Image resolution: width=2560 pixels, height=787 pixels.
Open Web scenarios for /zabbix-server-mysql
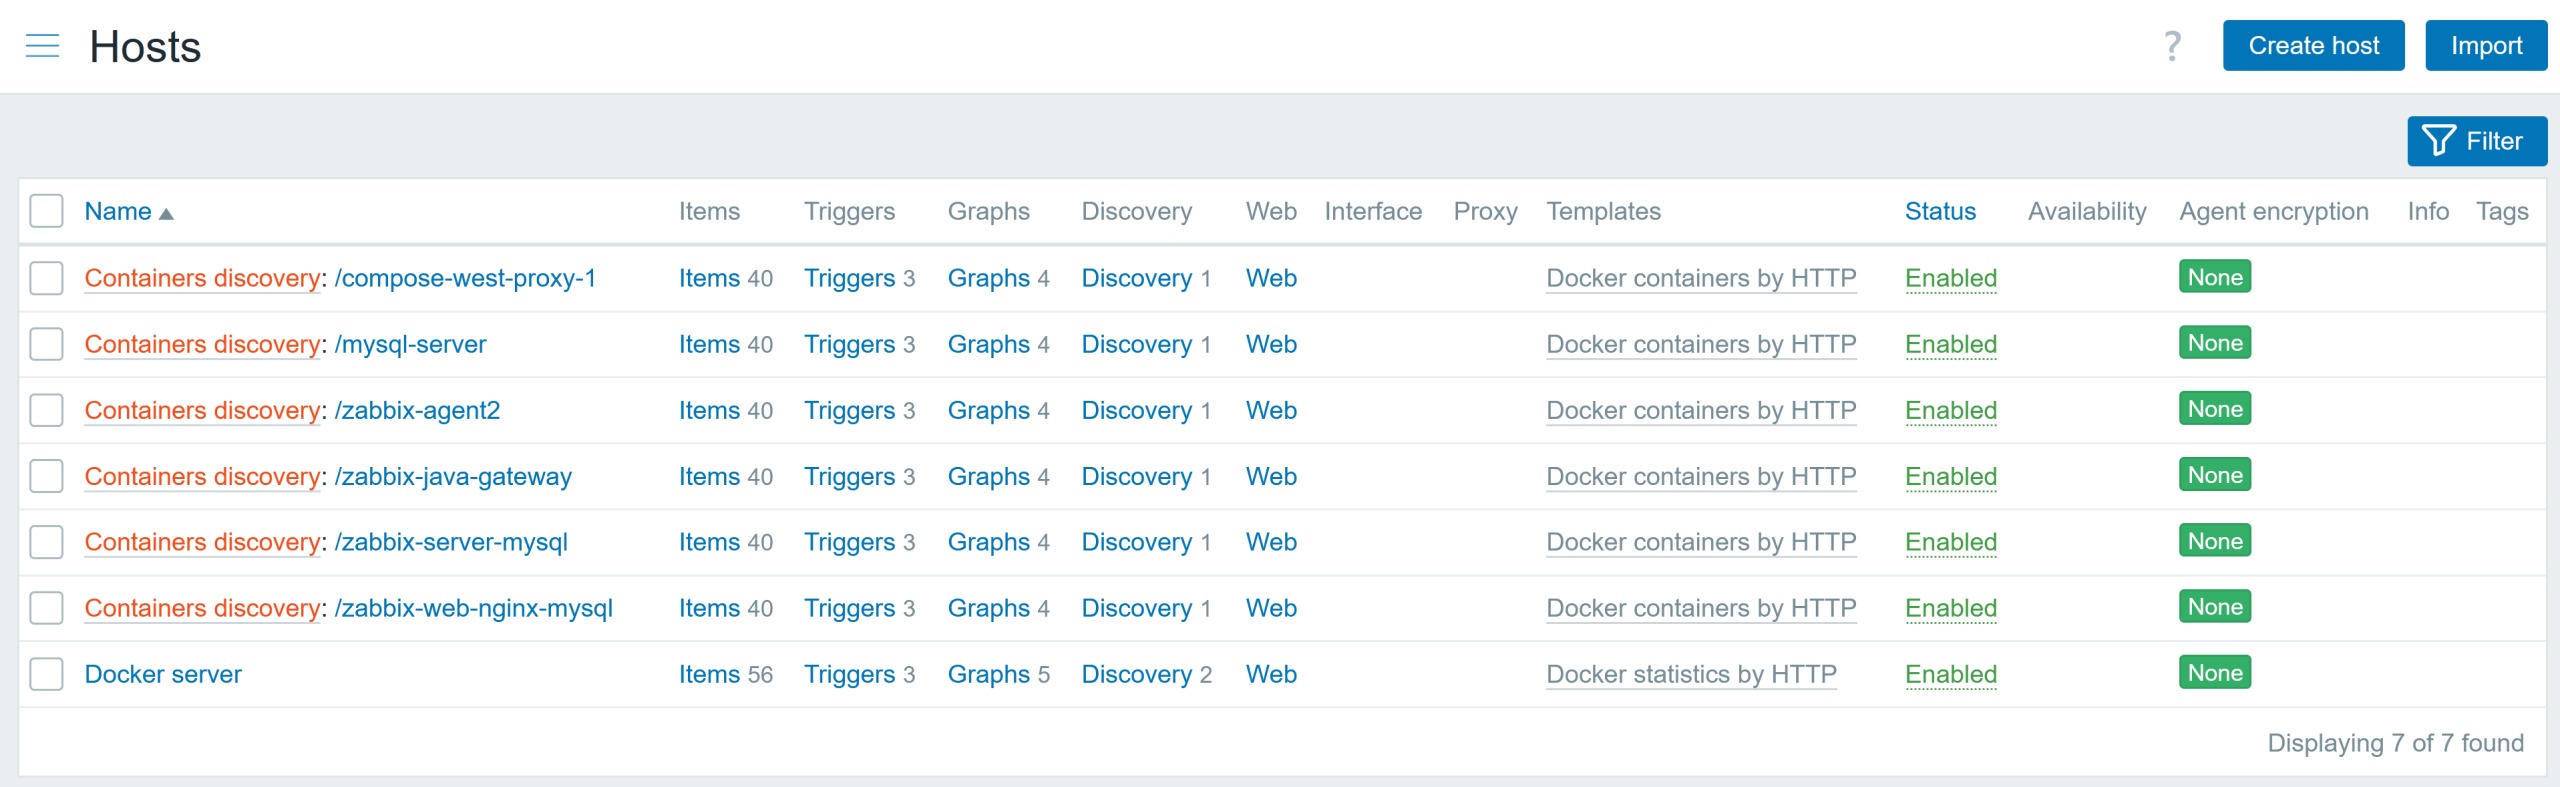(1270, 542)
